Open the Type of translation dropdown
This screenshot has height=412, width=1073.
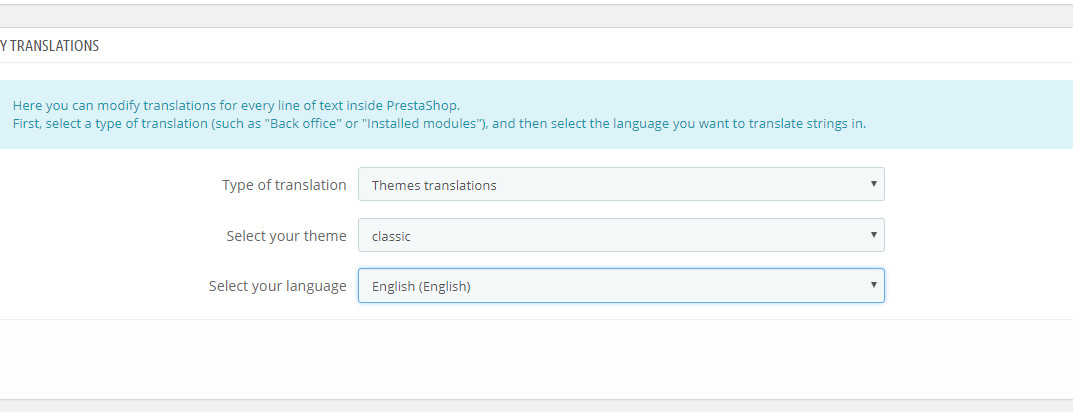620,184
